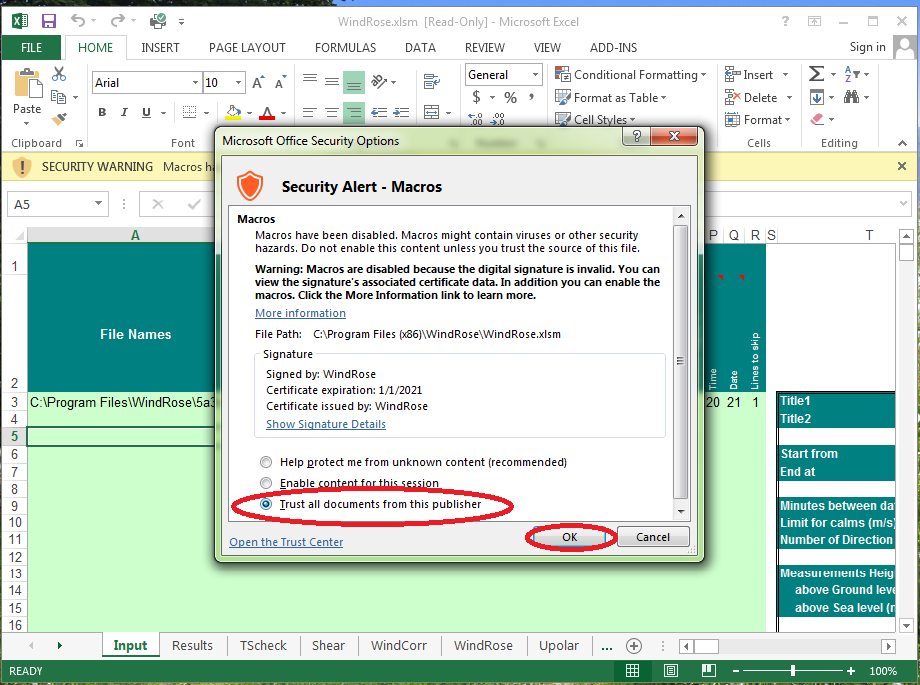Apply red font color

point(267,112)
